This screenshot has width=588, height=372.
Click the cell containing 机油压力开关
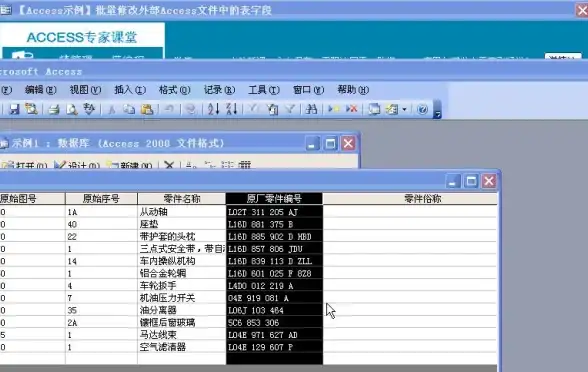[182, 298]
